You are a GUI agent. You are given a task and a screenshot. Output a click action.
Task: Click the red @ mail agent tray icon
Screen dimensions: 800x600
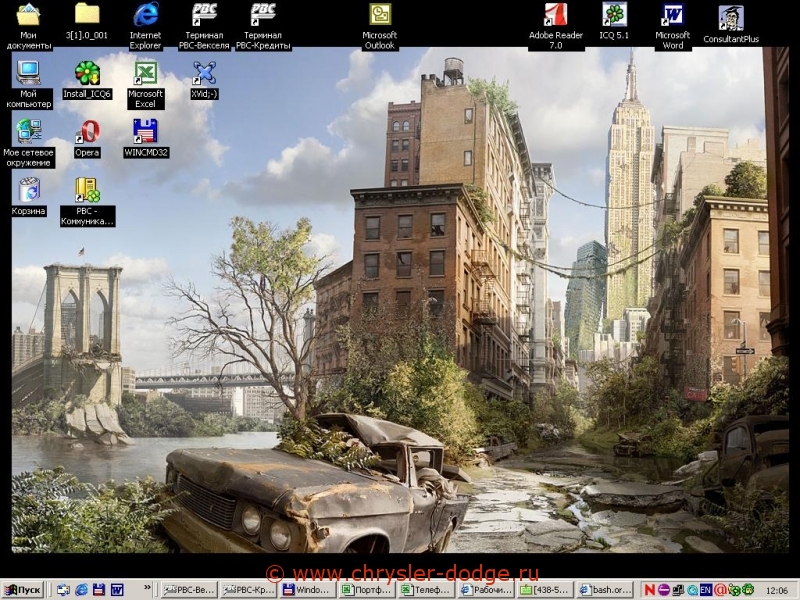point(720,590)
